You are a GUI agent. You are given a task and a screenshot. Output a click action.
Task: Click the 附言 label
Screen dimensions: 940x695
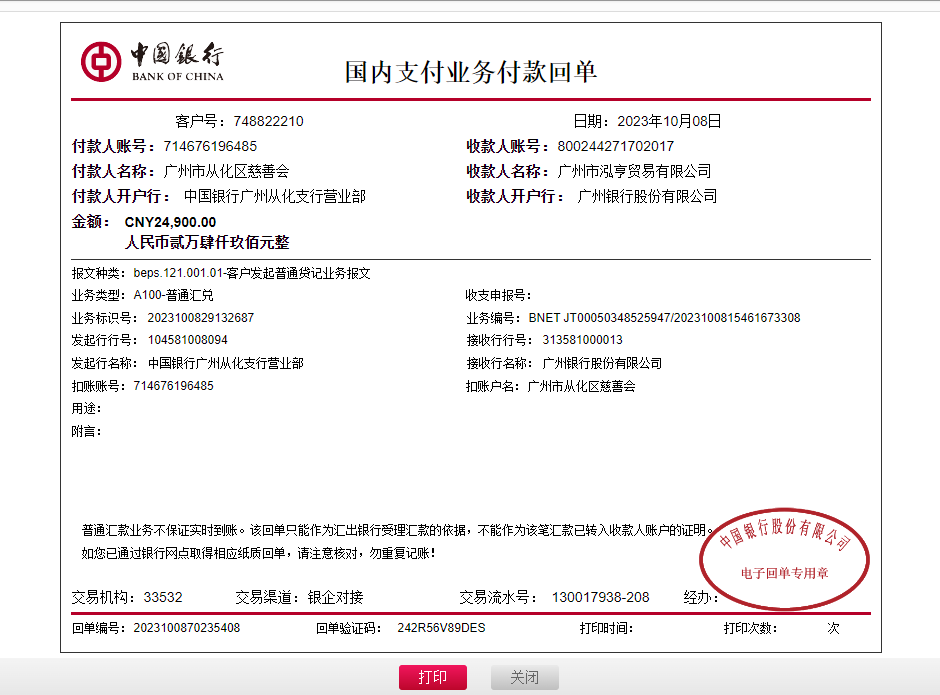pyautogui.click(x=86, y=432)
